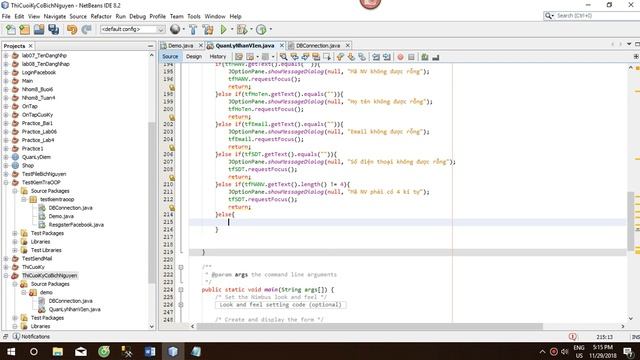The image size is (640, 360).
Task: Click the Windows Start button
Action: click(x=11, y=351)
